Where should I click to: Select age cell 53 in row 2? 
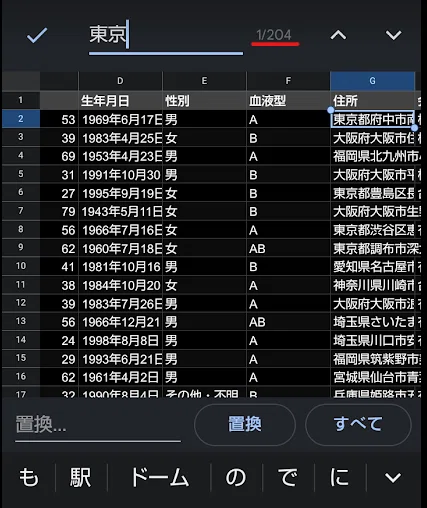coord(59,119)
